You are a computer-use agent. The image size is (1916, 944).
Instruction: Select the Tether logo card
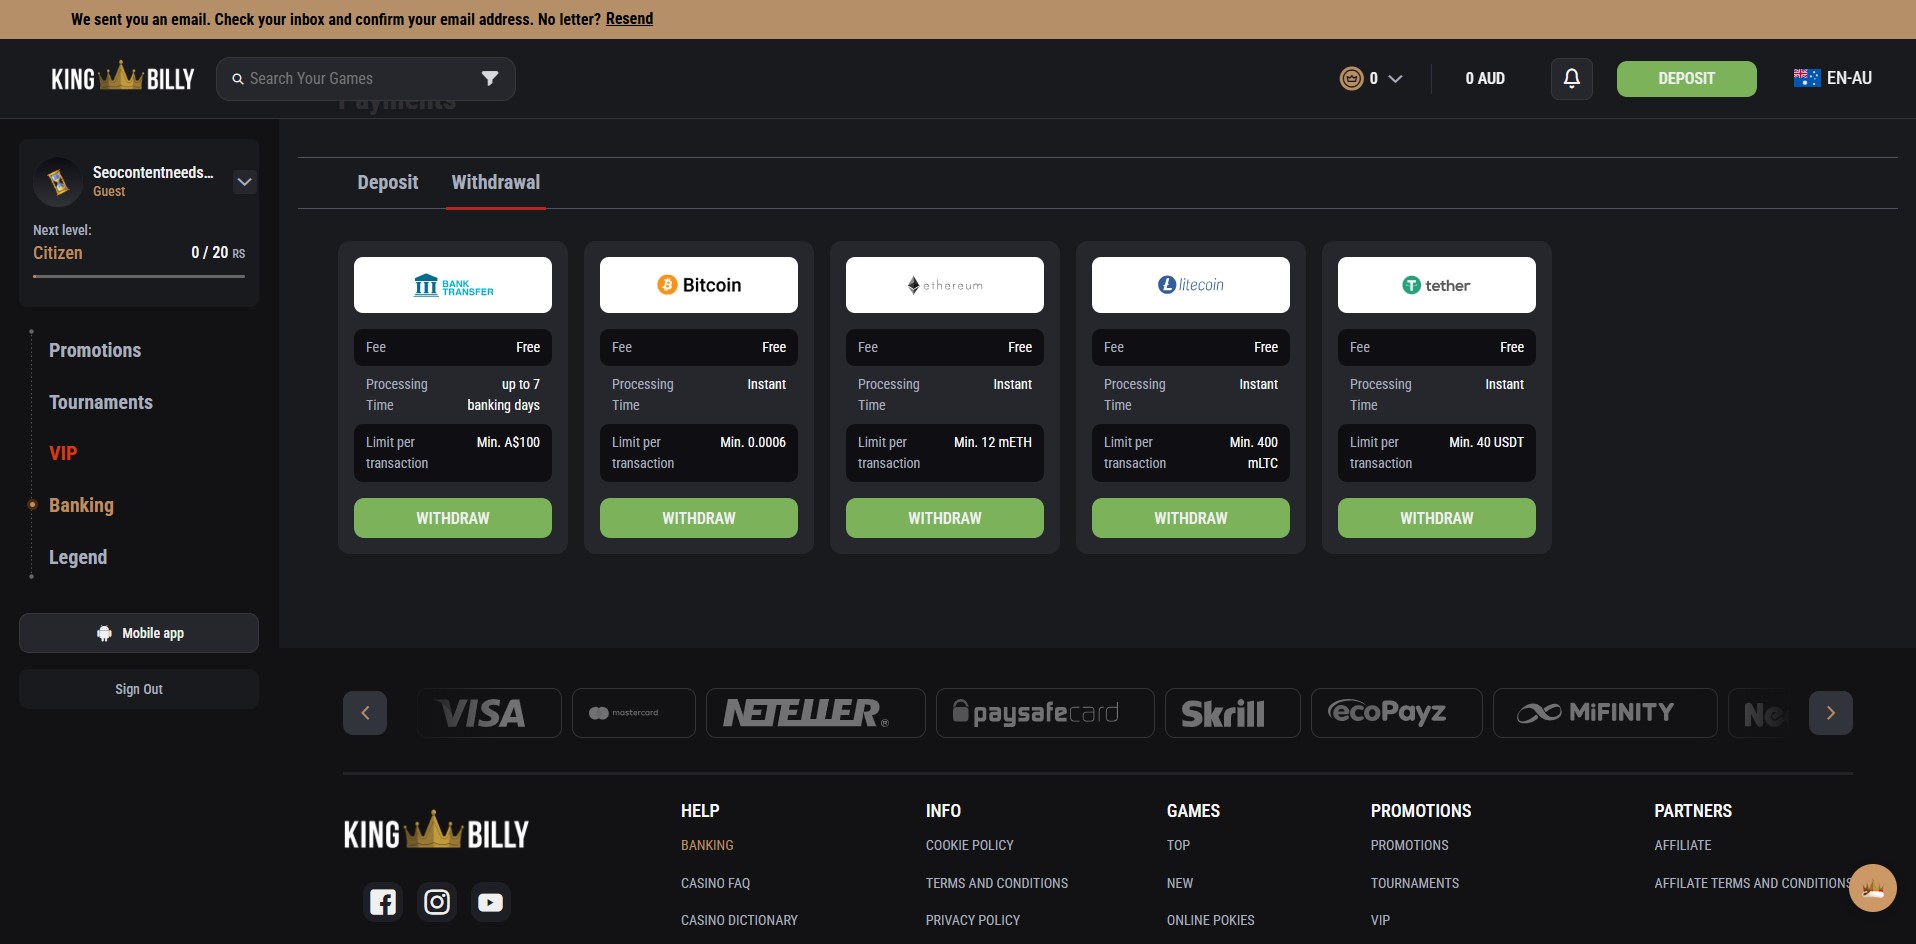[x=1437, y=285]
